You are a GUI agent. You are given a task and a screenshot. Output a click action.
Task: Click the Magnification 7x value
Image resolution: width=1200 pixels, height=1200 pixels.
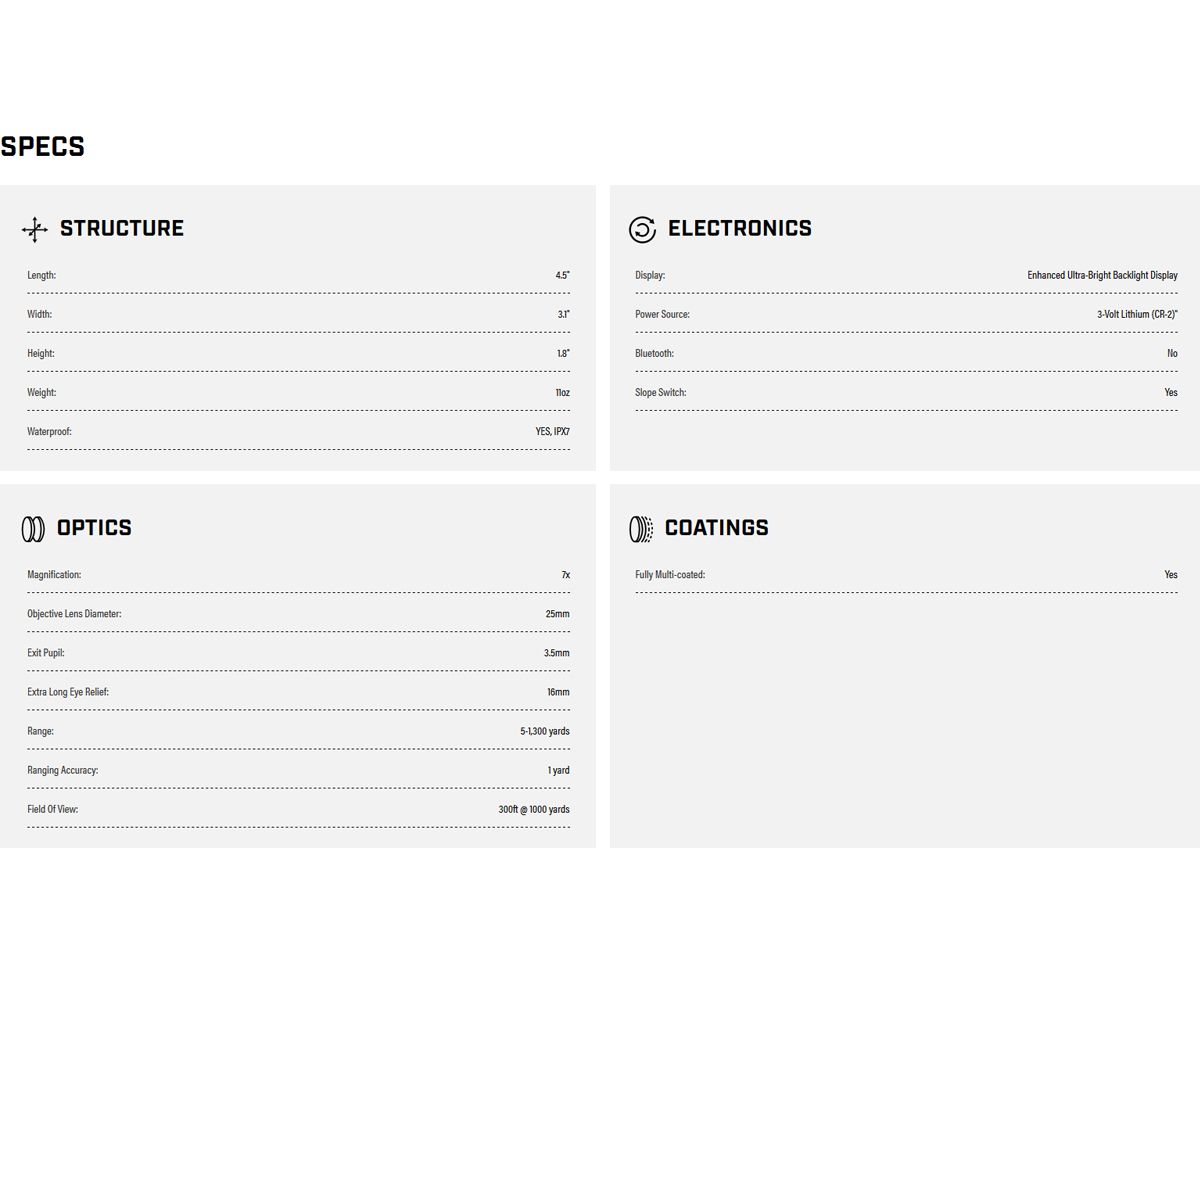pos(565,575)
